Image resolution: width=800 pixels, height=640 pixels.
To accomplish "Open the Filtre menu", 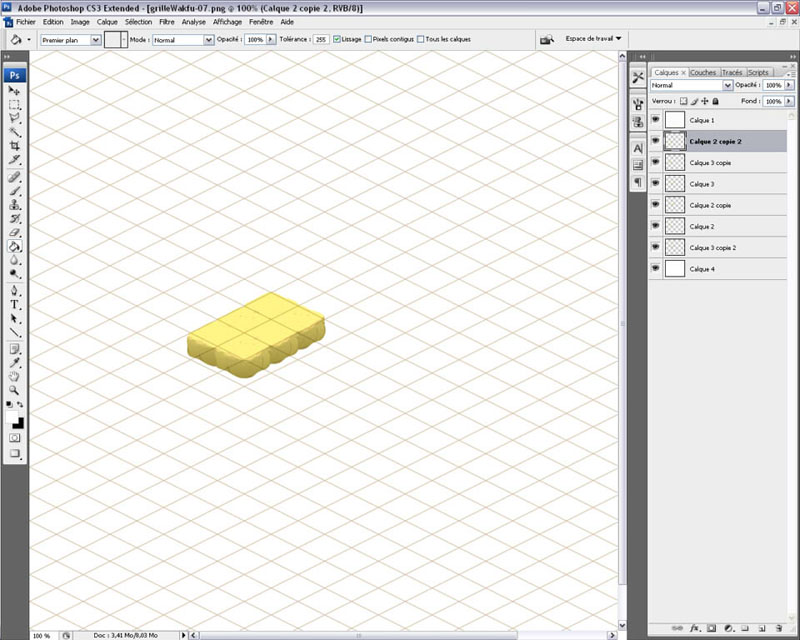I will pyautogui.click(x=166, y=22).
